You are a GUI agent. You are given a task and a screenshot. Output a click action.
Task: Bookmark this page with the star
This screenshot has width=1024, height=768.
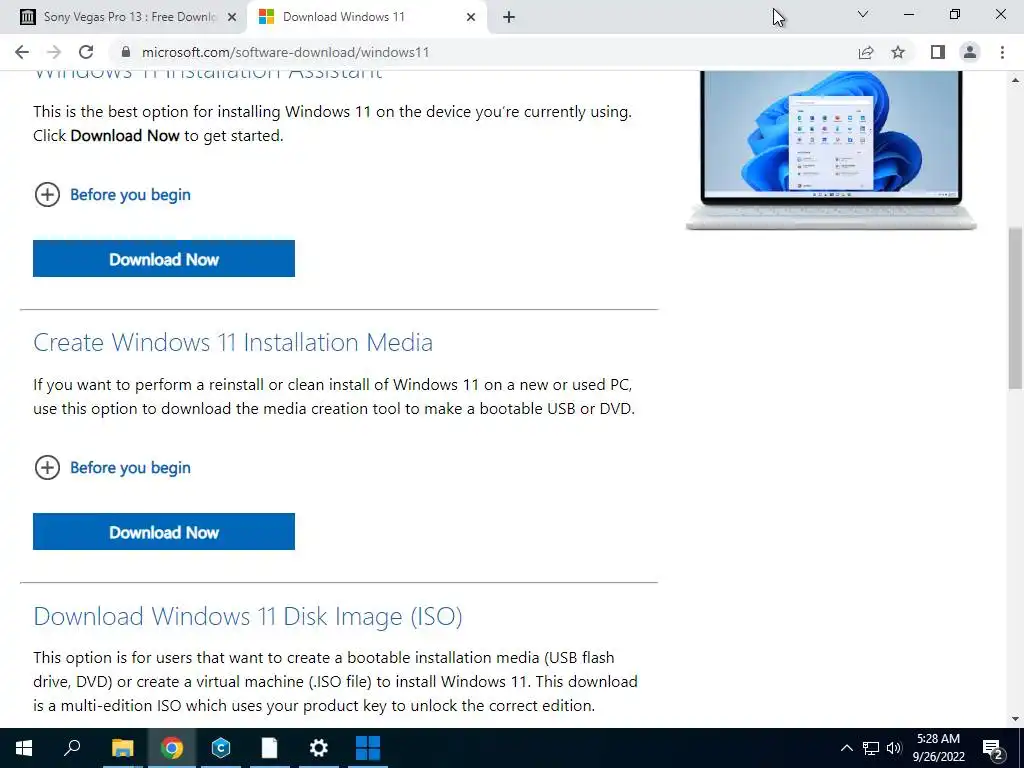point(898,52)
